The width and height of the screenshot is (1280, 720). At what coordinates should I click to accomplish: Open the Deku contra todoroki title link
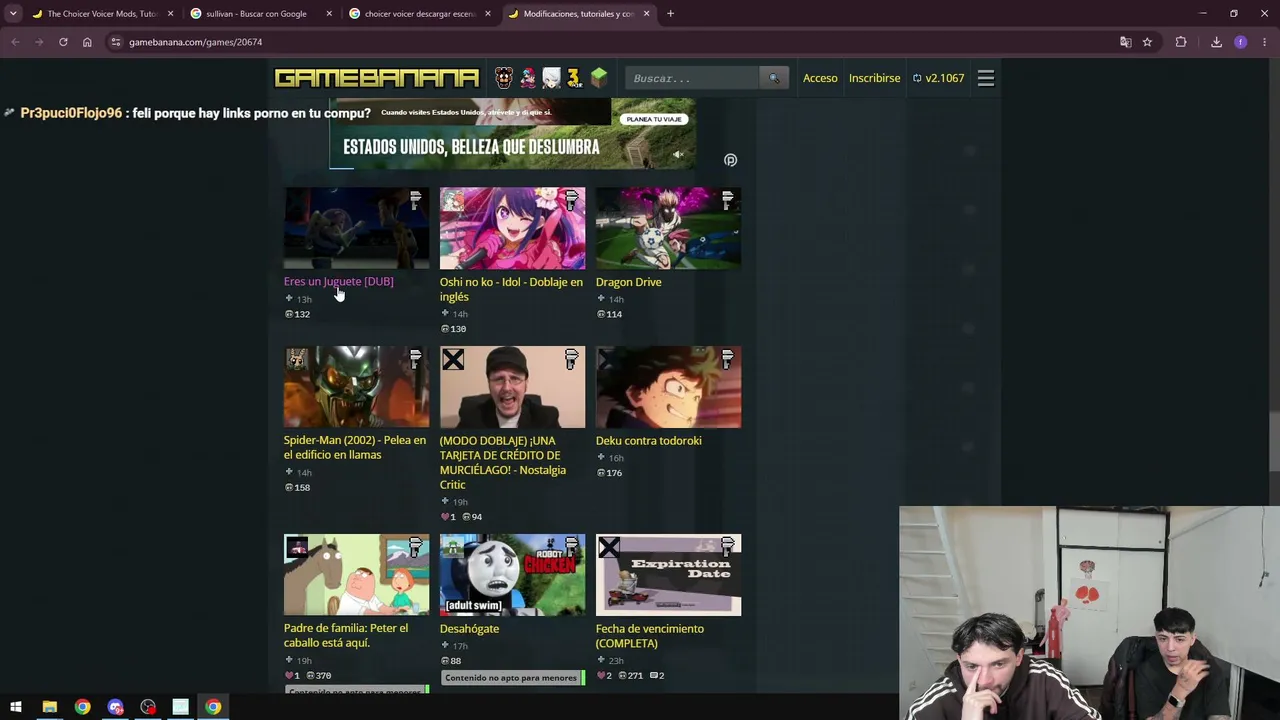(x=648, y=440)
